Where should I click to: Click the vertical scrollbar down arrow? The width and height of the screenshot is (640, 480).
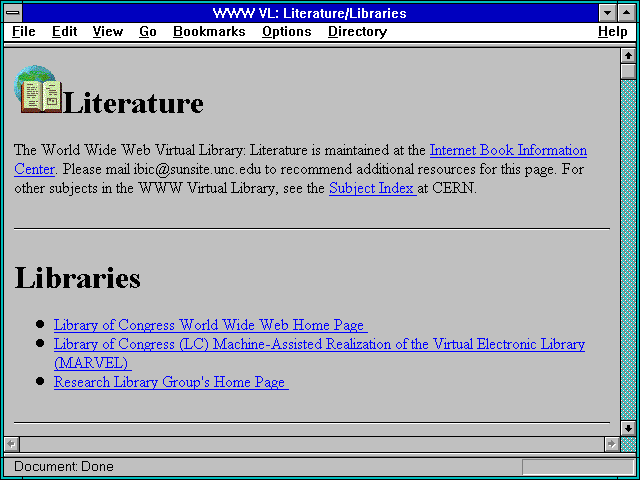(x=628, y=428)
